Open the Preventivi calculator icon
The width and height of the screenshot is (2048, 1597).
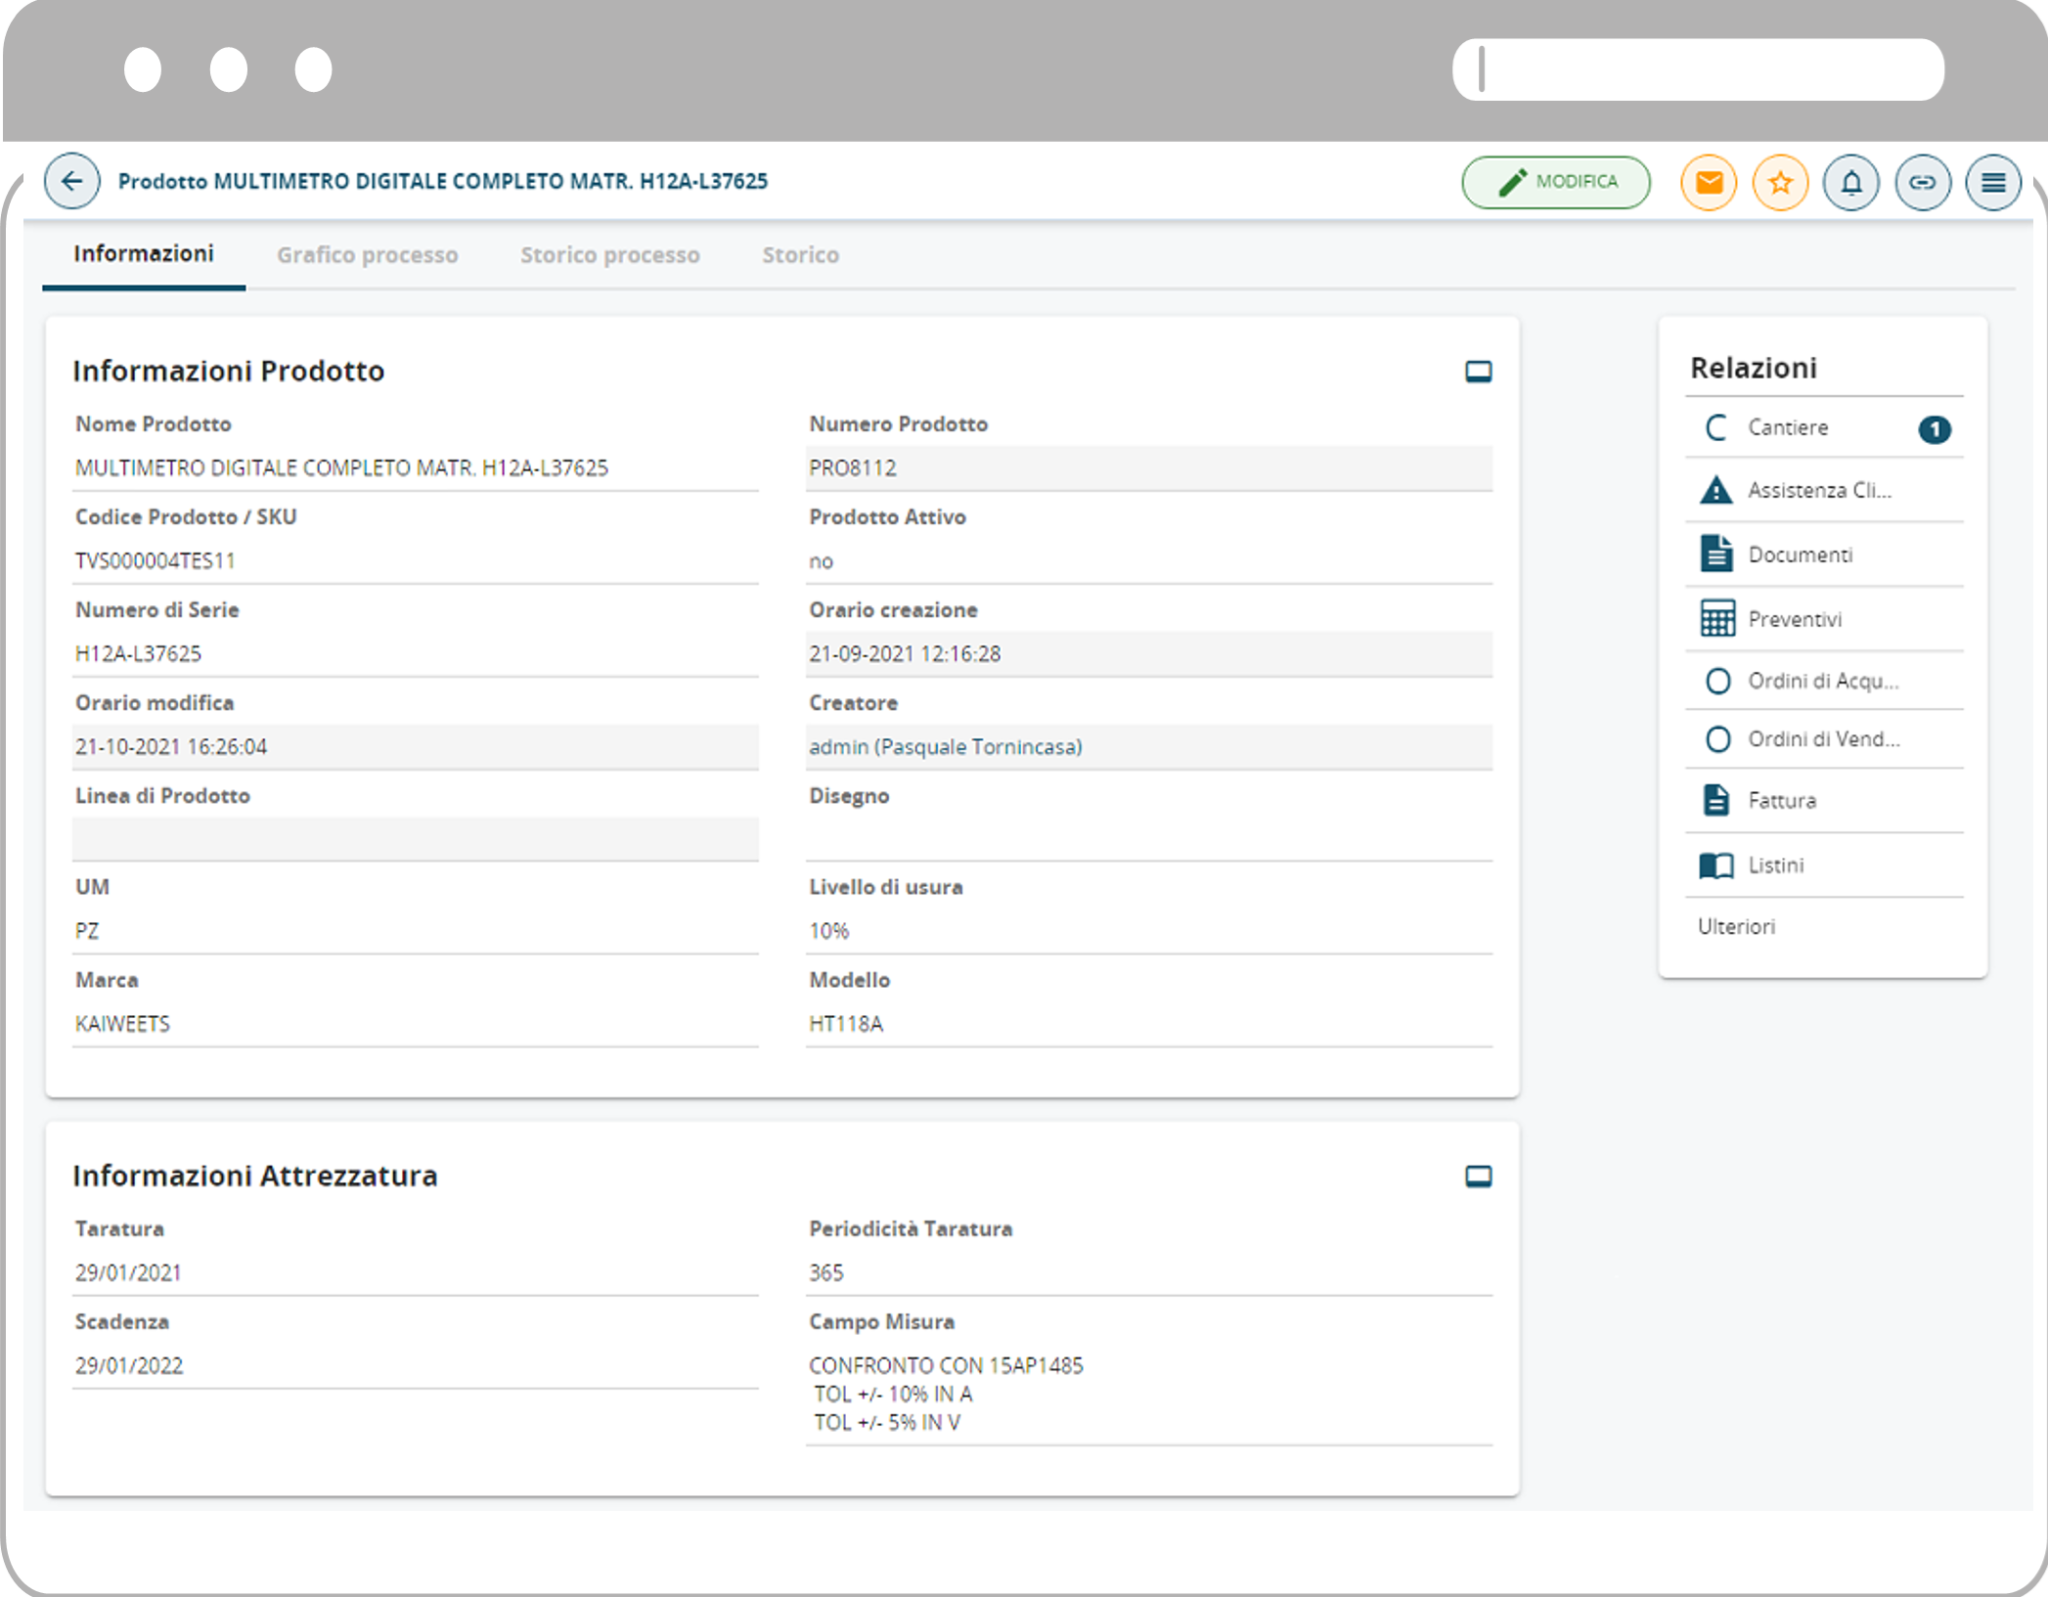pyautogui.click(x=1717, y=618)
